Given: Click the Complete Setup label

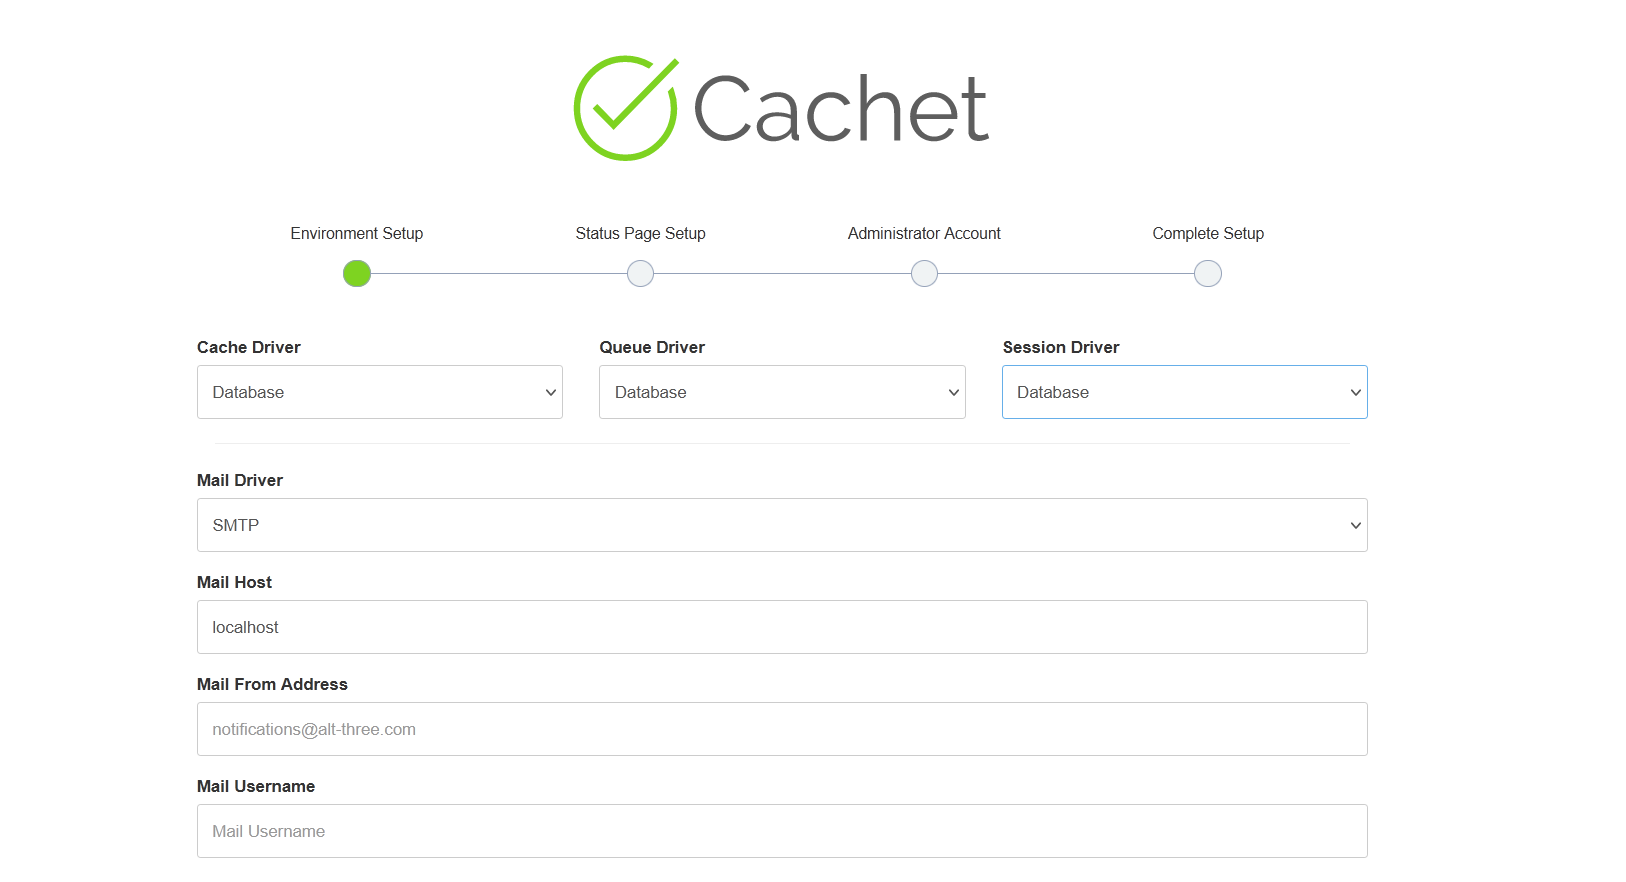Looking at the screenshot, I should (1208, 233).
